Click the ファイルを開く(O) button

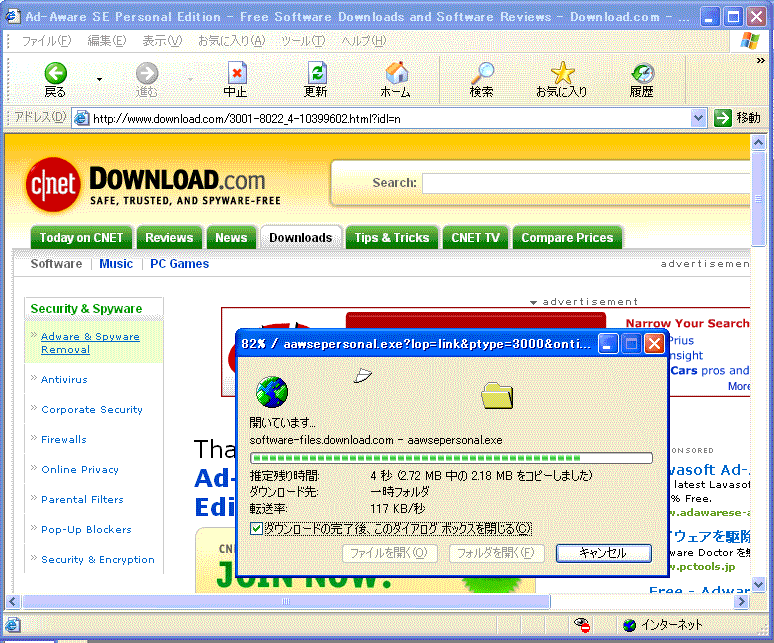[x=389, y=553]
